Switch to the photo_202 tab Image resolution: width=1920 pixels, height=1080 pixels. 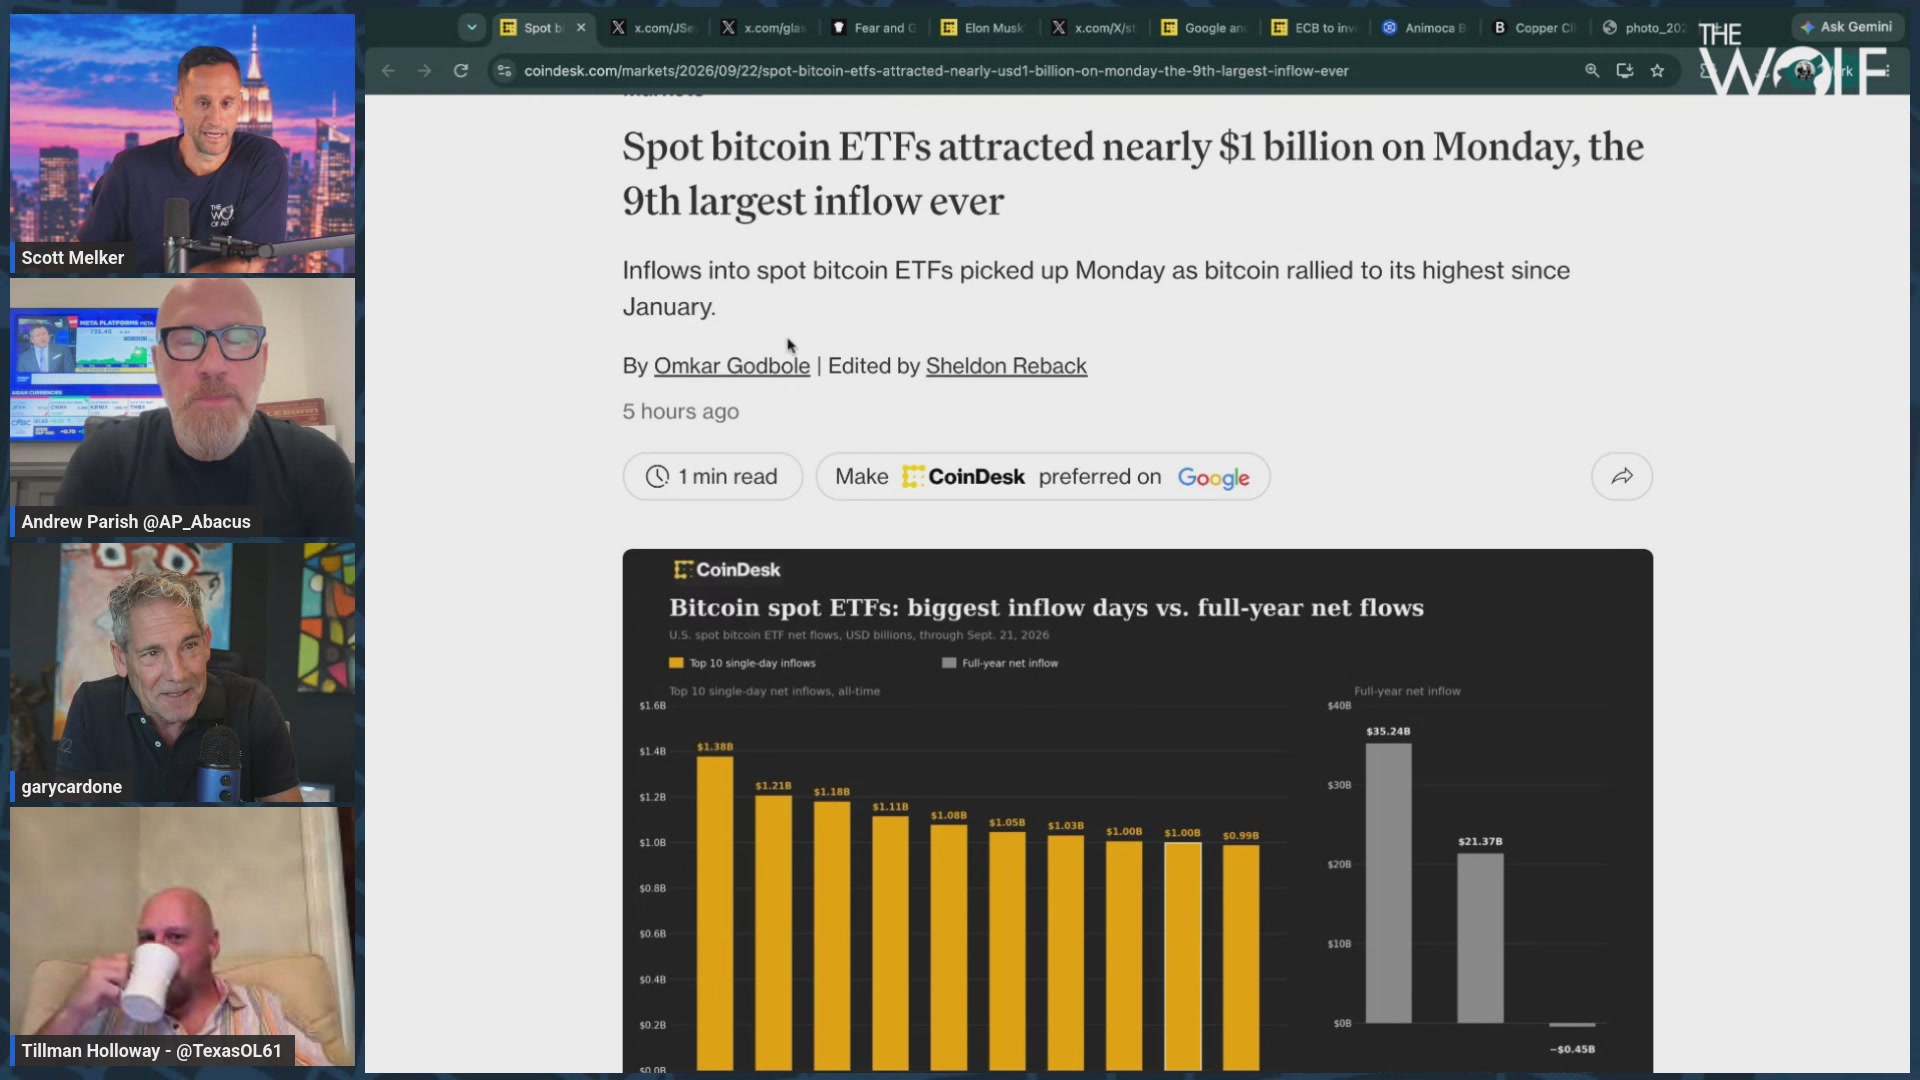click(1644, 28)
